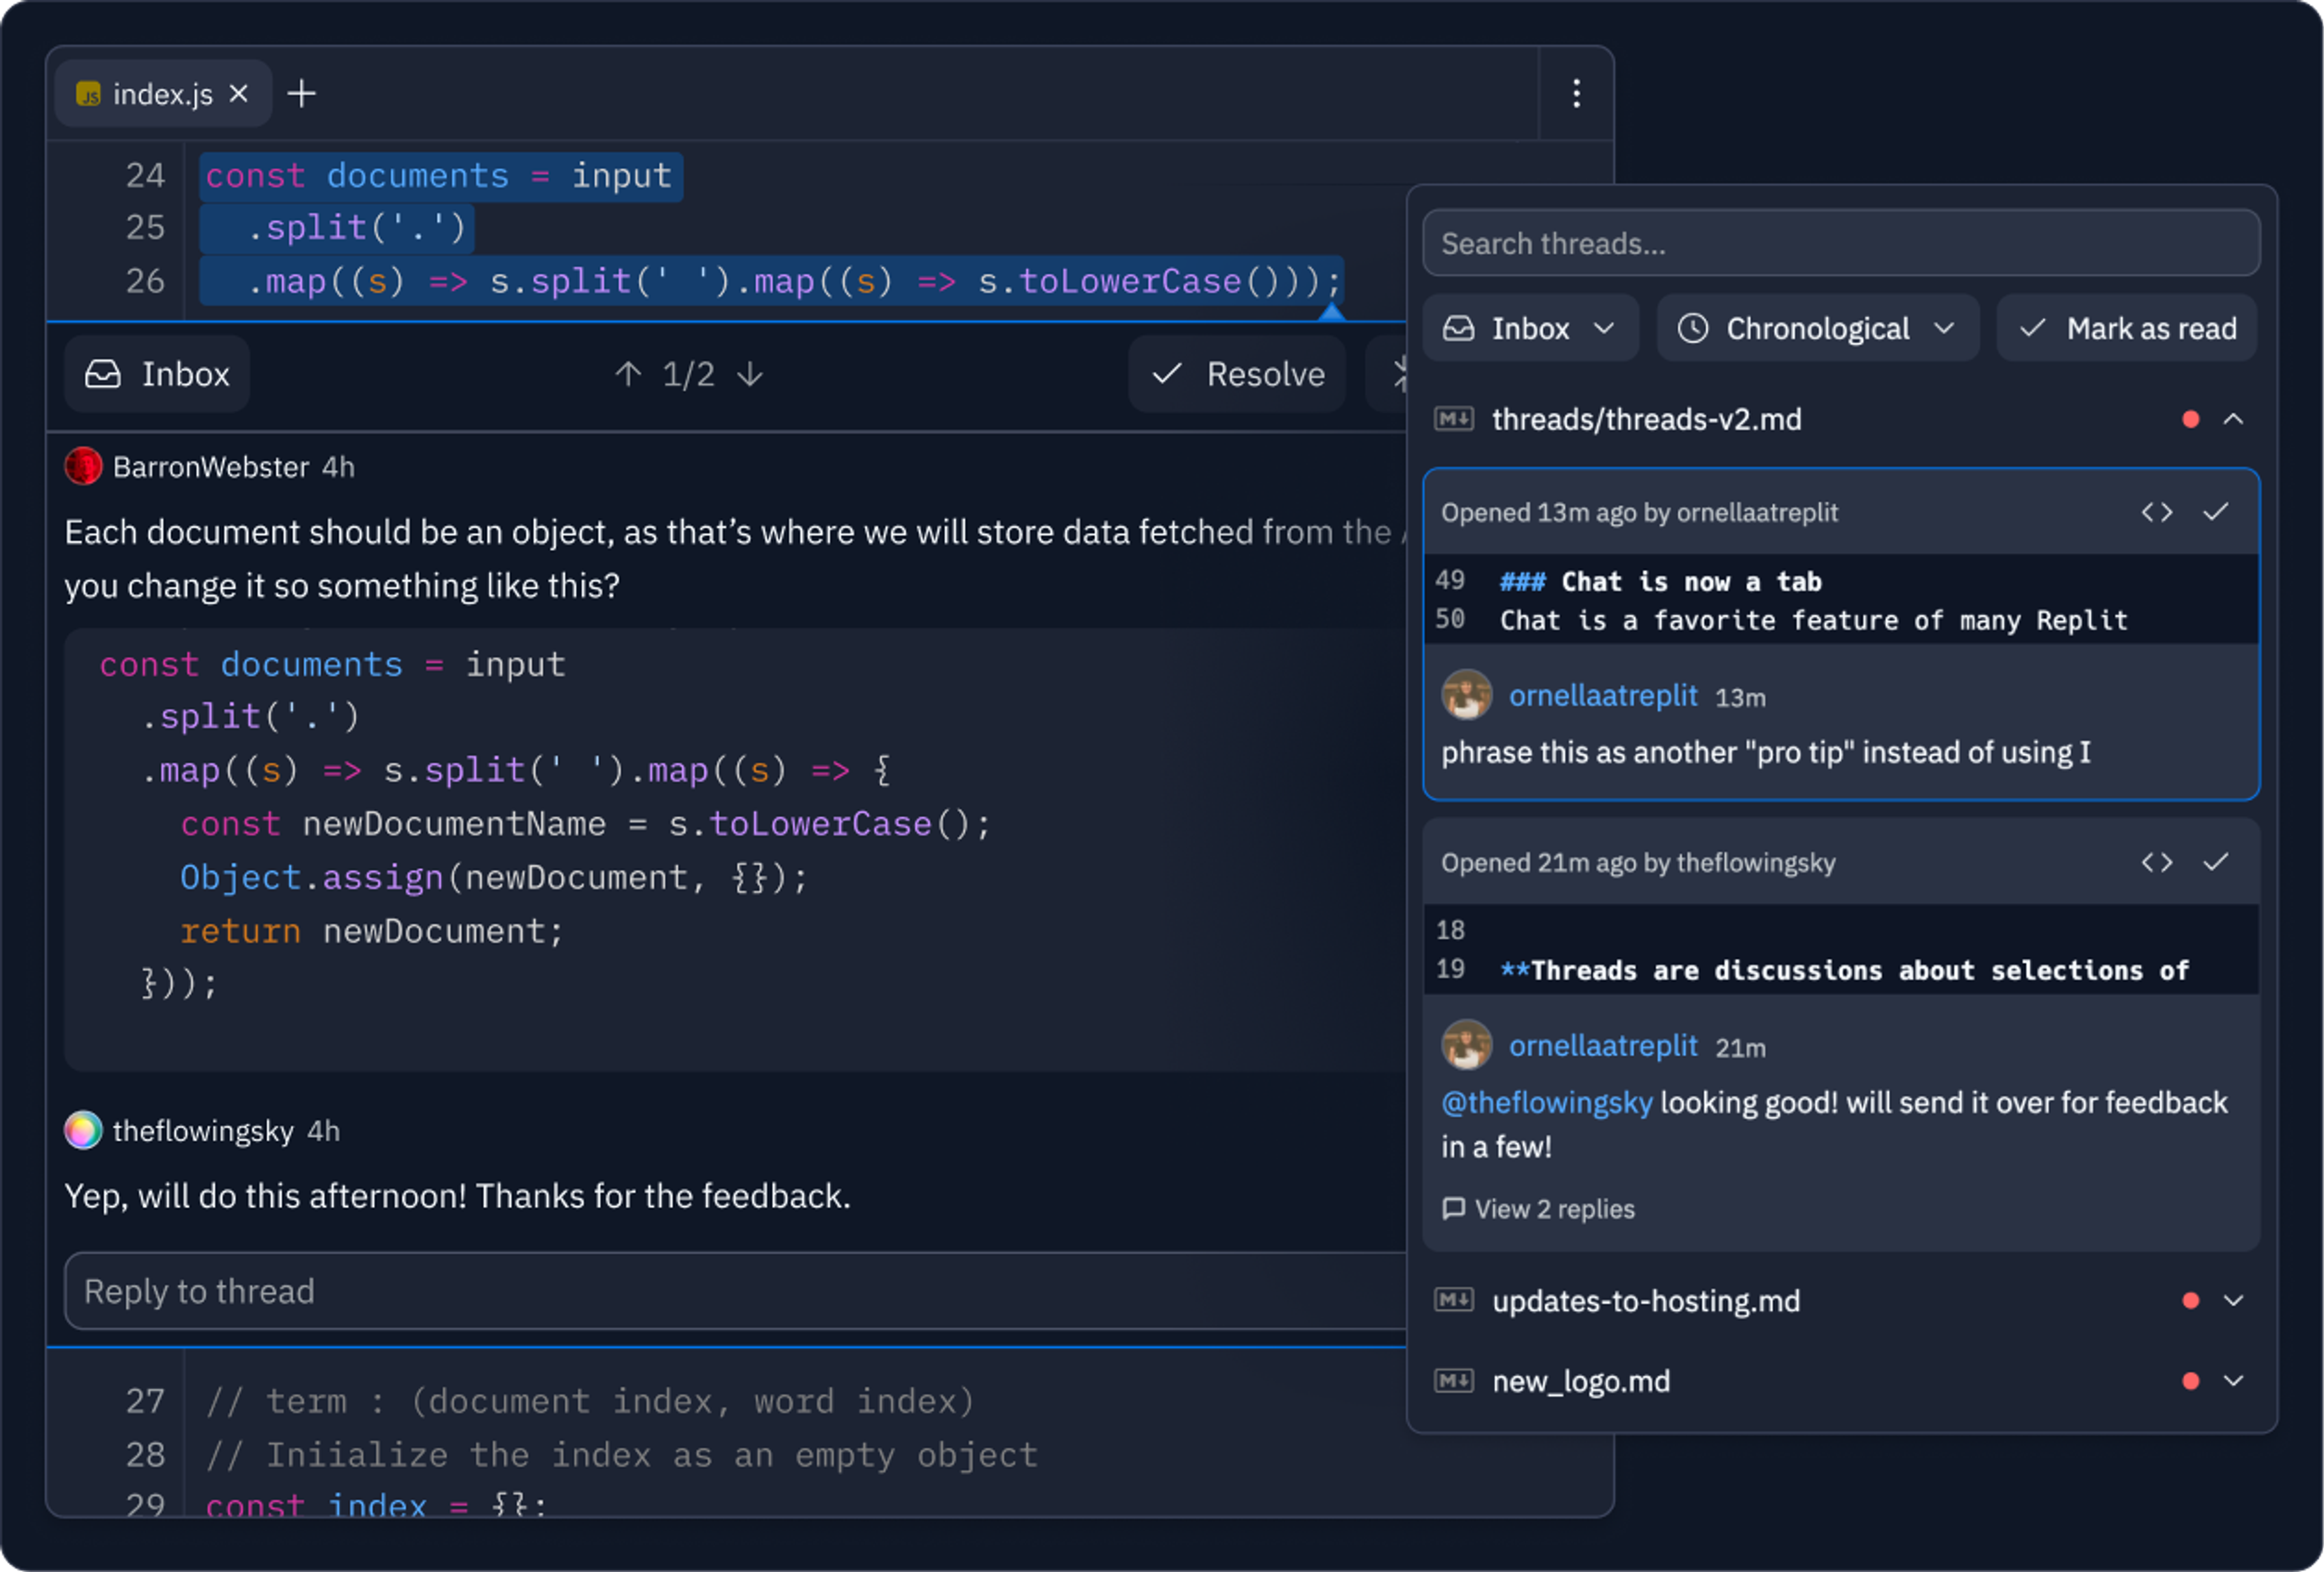Screen dimensions: 2324x1572
Task: Go to previous thread with up arrow
Action: (x=628, y=374)
